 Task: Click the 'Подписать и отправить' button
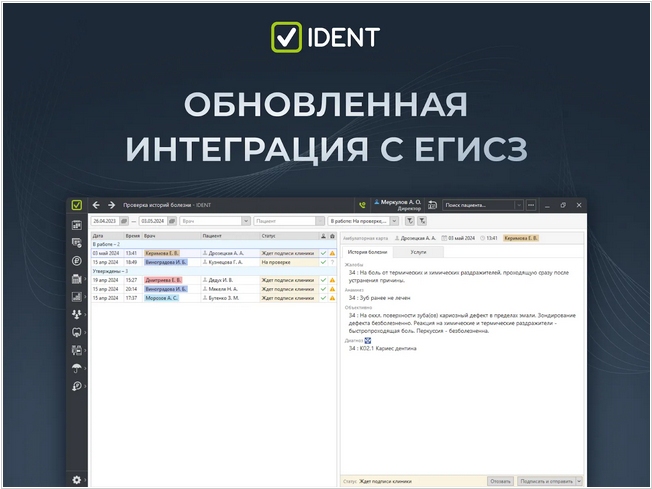point(546,481)
